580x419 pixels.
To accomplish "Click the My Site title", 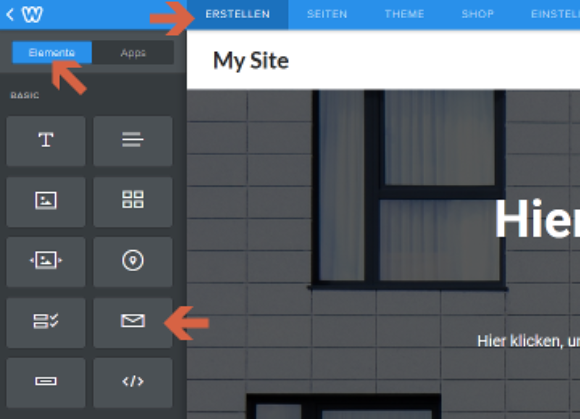I will point(251,61).
